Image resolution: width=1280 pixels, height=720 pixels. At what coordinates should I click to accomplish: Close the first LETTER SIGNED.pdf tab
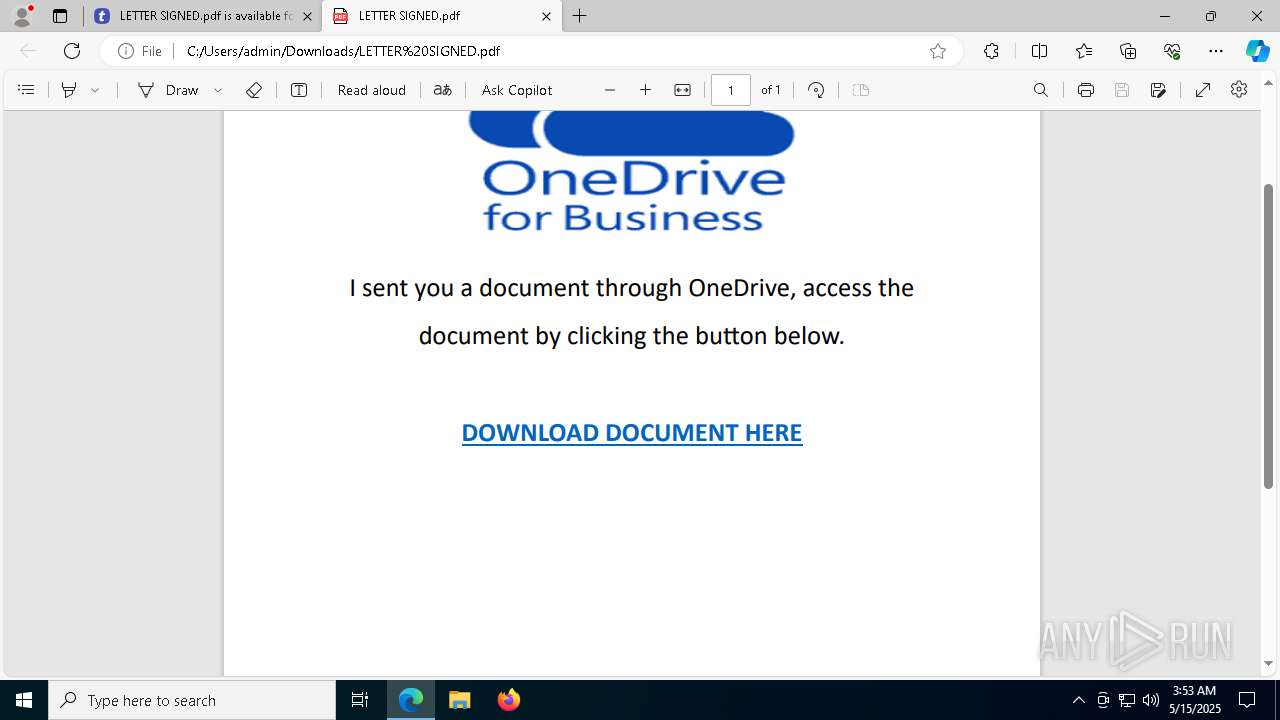[307, 16]
